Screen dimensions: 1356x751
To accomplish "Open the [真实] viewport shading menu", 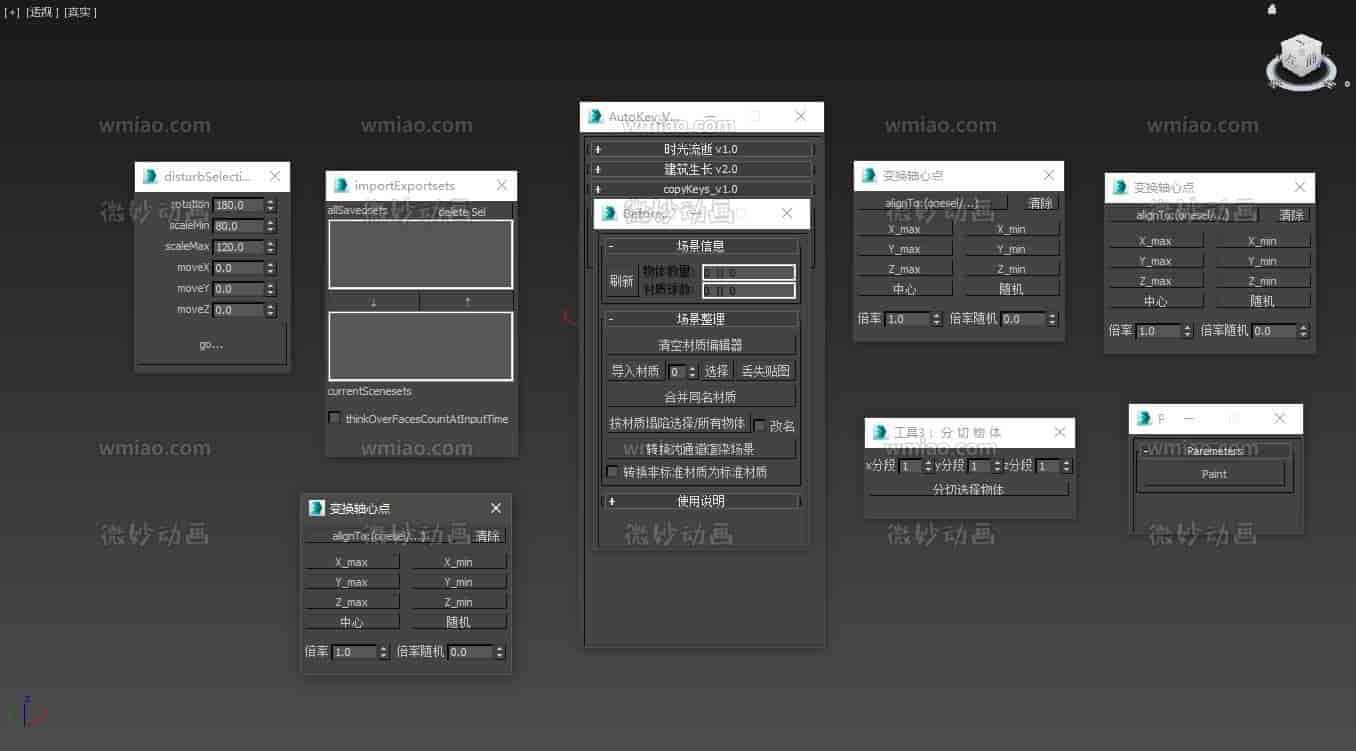I will click(x=80, y=12).
